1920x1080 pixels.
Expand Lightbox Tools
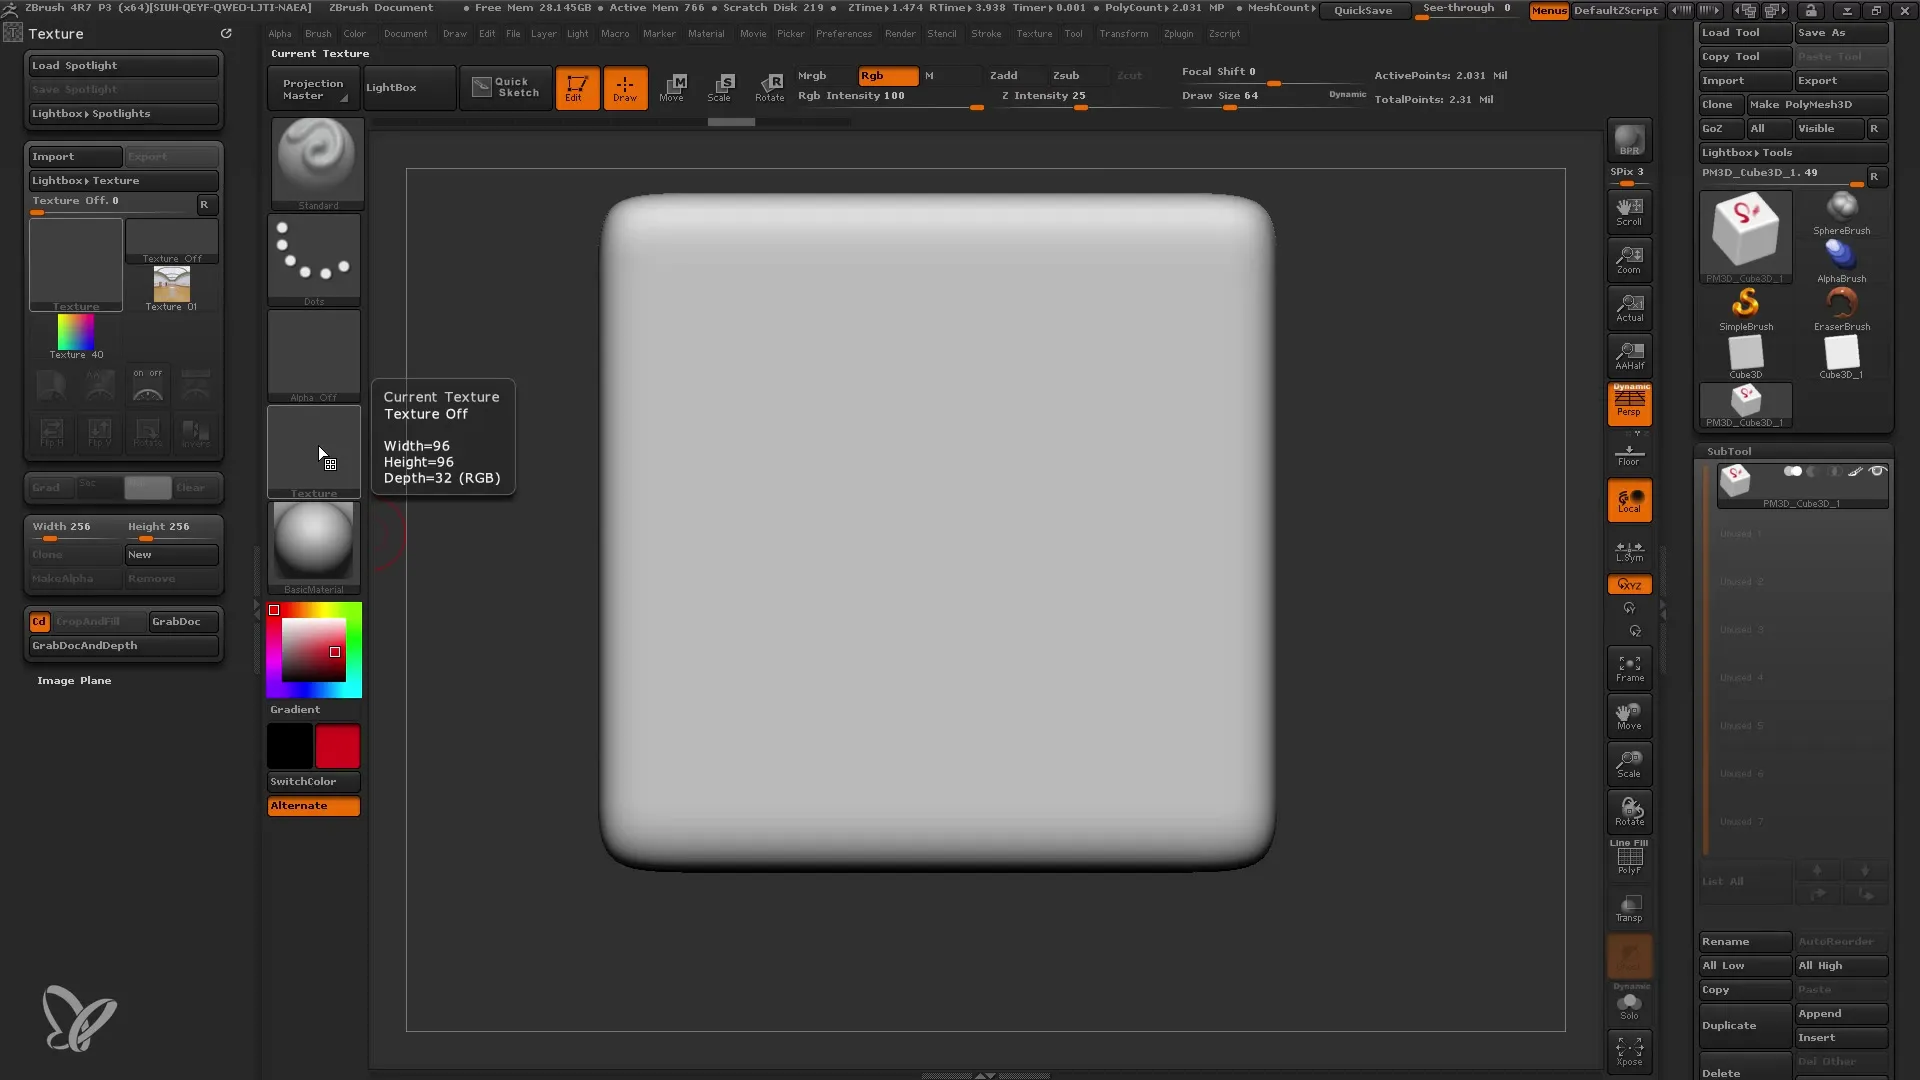pyautogui.click(x=1793, y=153)
